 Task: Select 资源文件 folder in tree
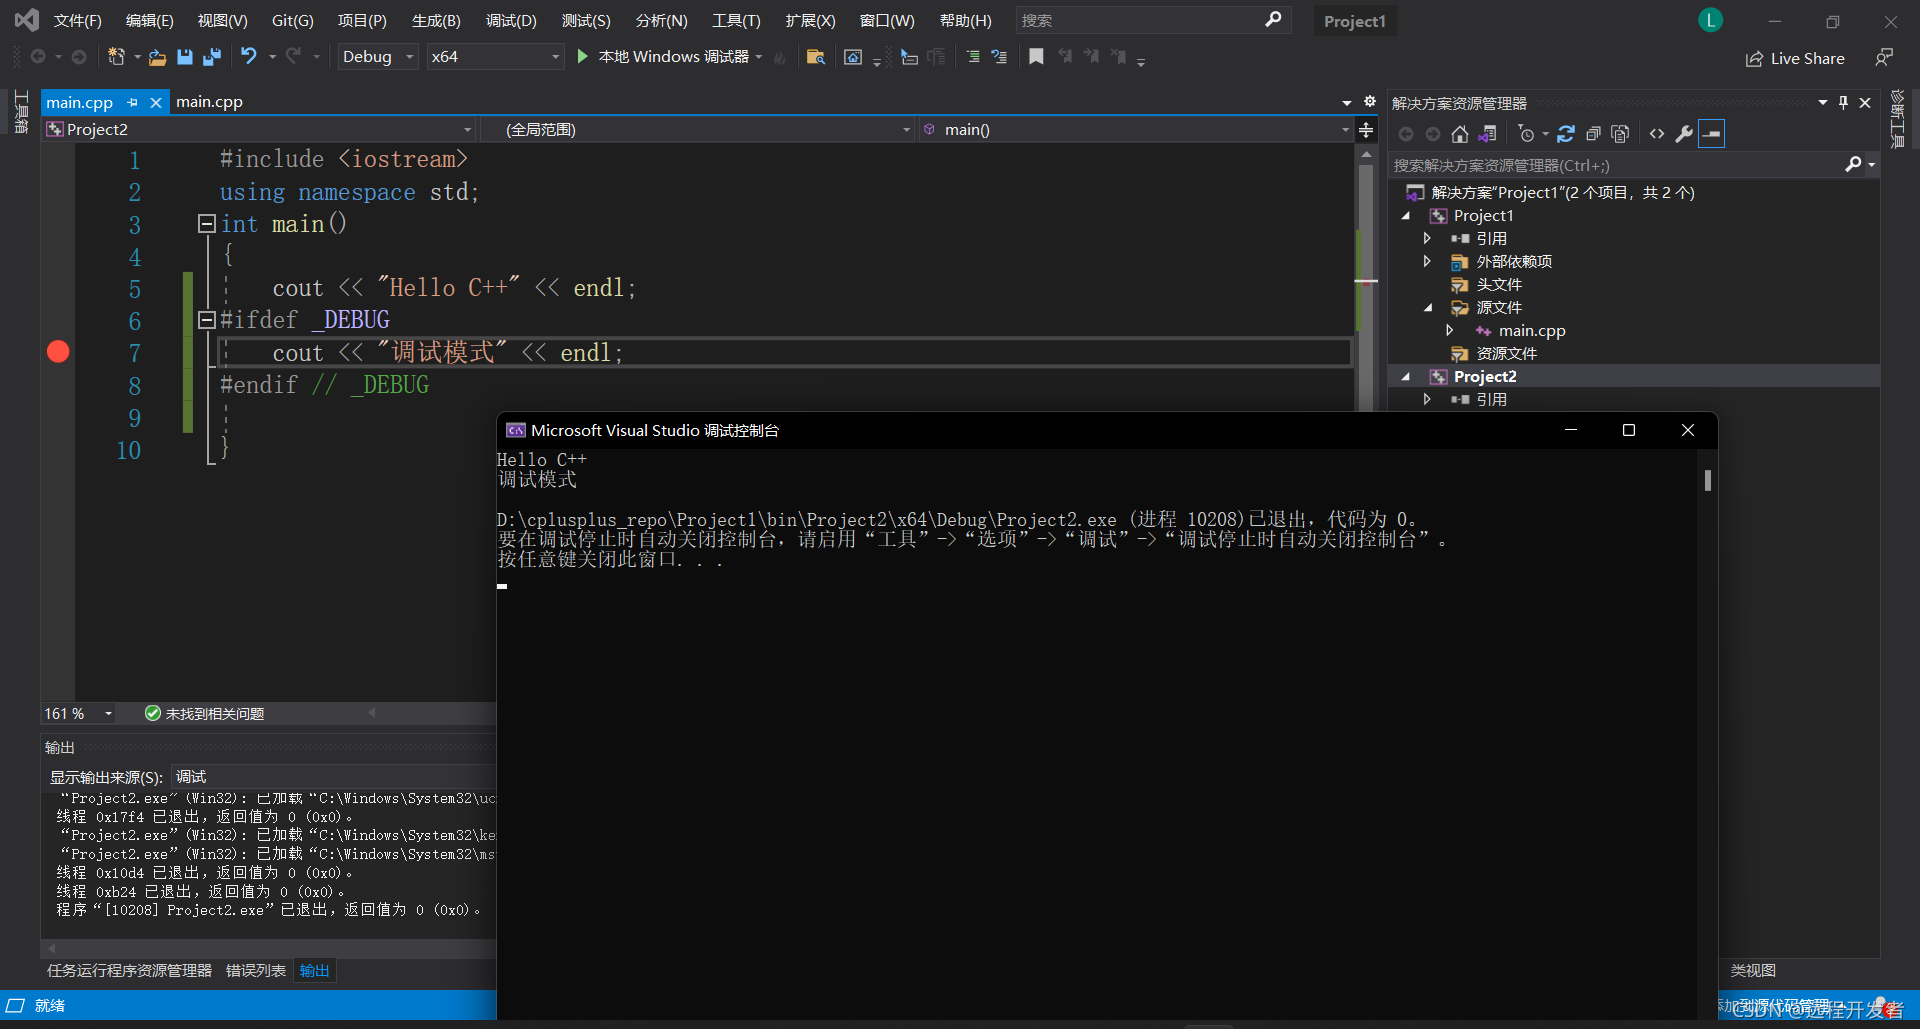pyautogui.click(x=1506, y=354)
